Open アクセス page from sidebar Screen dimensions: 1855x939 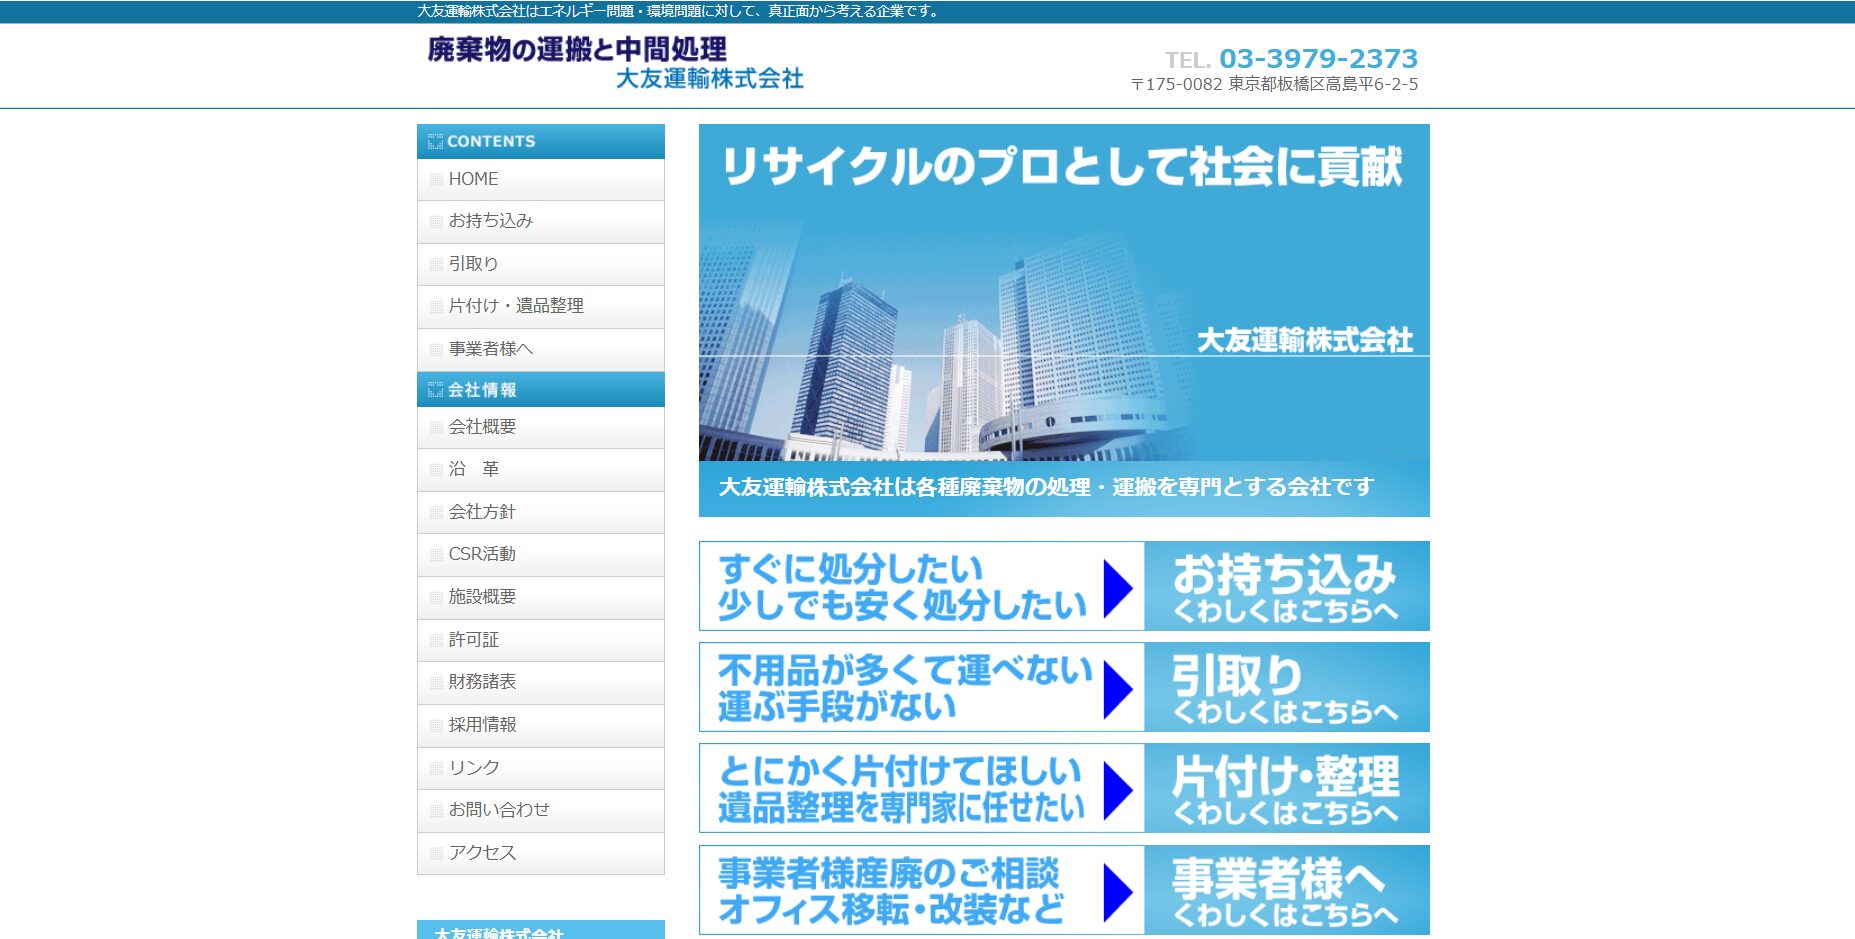pyautogui.click(x=482, y=853)
